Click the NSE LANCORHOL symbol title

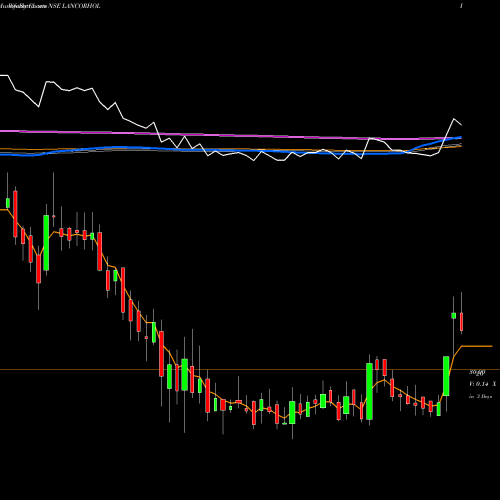click(x=74, y=6)
